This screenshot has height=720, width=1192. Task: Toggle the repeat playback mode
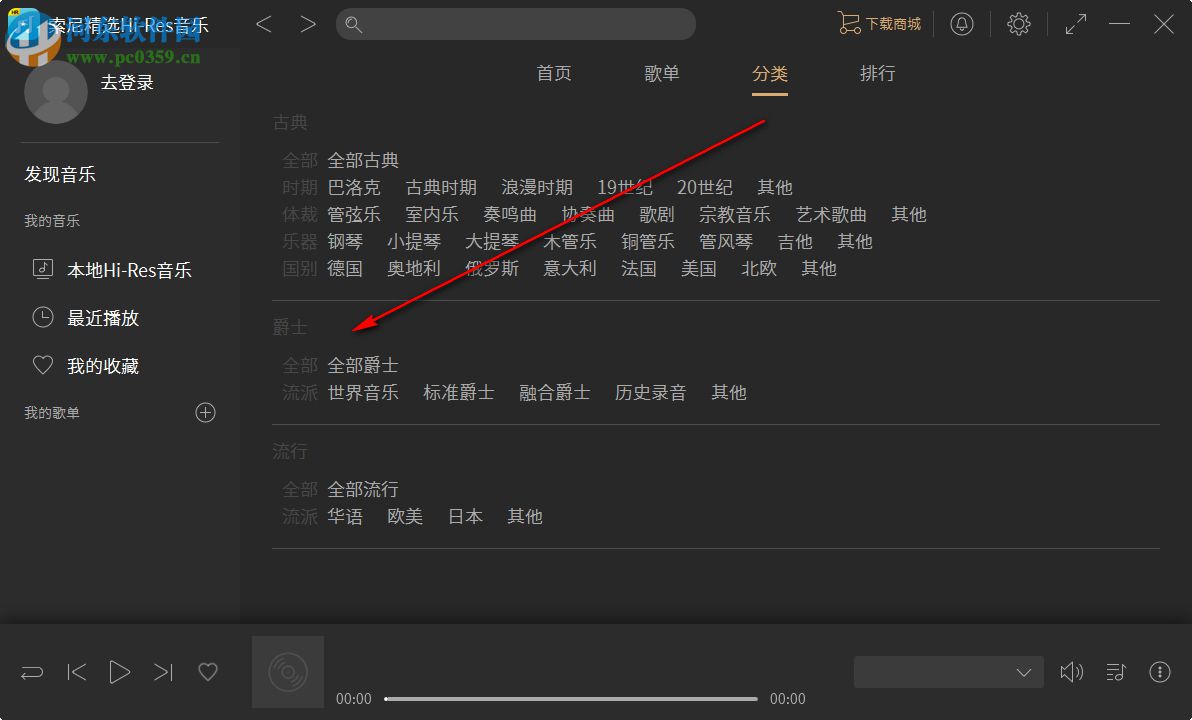(31, 672)
